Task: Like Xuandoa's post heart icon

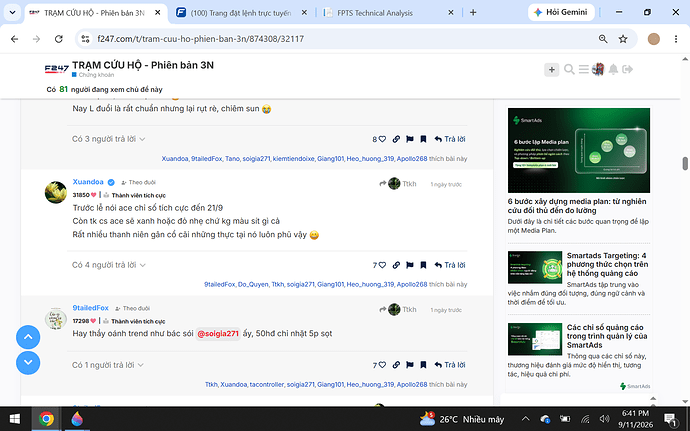Action: click(x=382, y=265)
